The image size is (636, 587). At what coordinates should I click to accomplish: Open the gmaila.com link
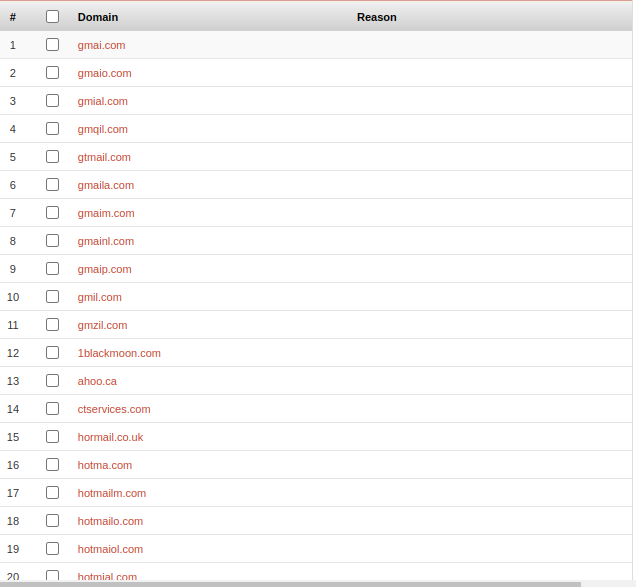105,185
